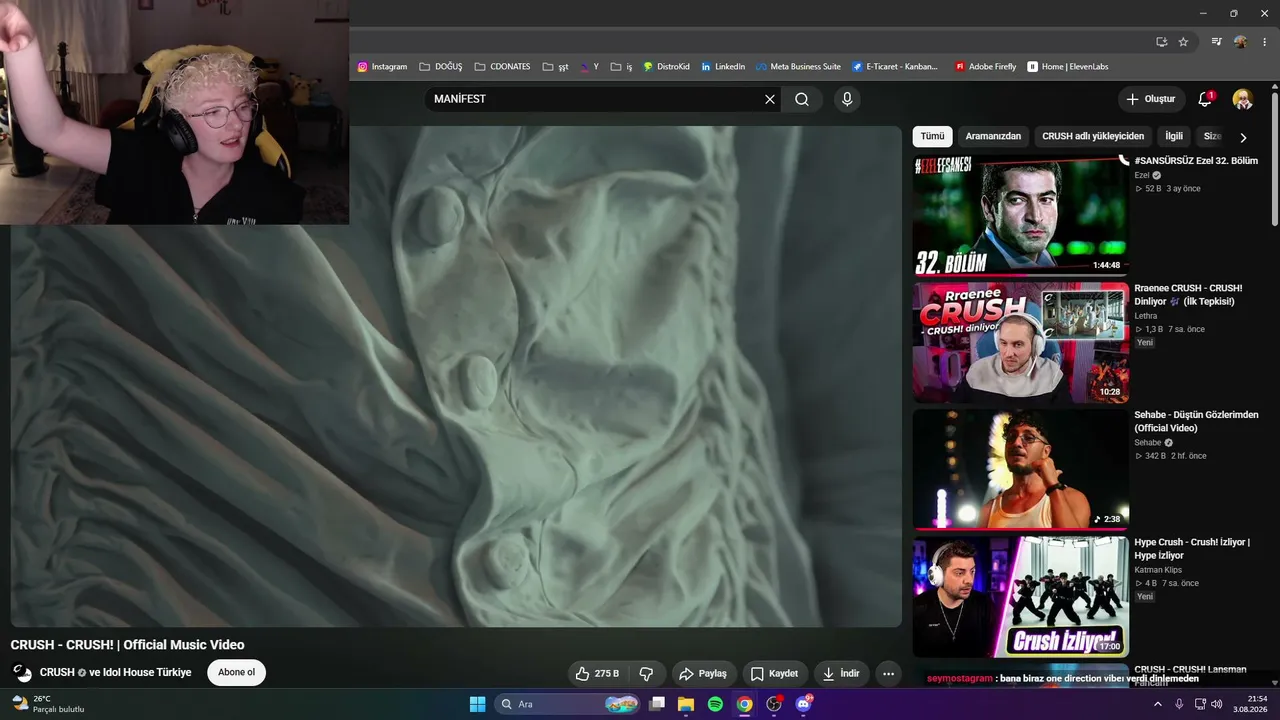Switch to Chrome on the taskbar

(744, 704)
